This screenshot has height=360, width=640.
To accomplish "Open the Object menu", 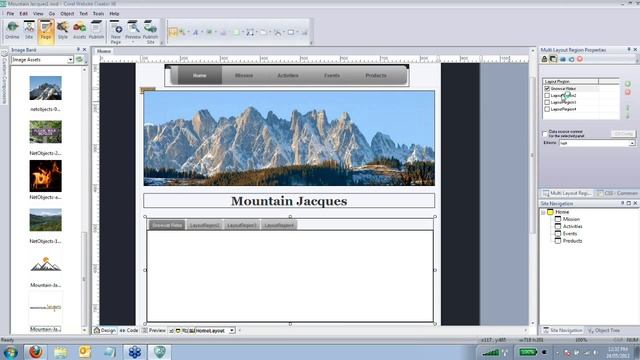I will (67, 13).
